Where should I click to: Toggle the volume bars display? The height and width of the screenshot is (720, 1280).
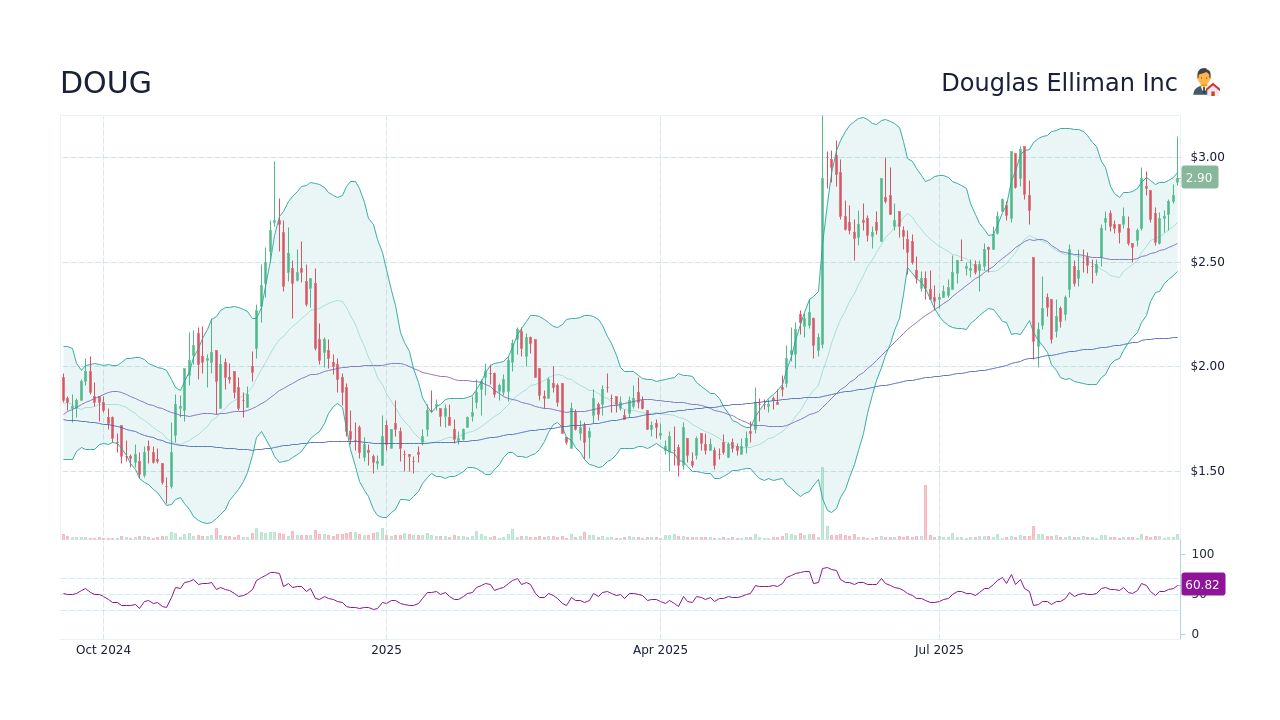pyautogui.click(x=620, y=535)
